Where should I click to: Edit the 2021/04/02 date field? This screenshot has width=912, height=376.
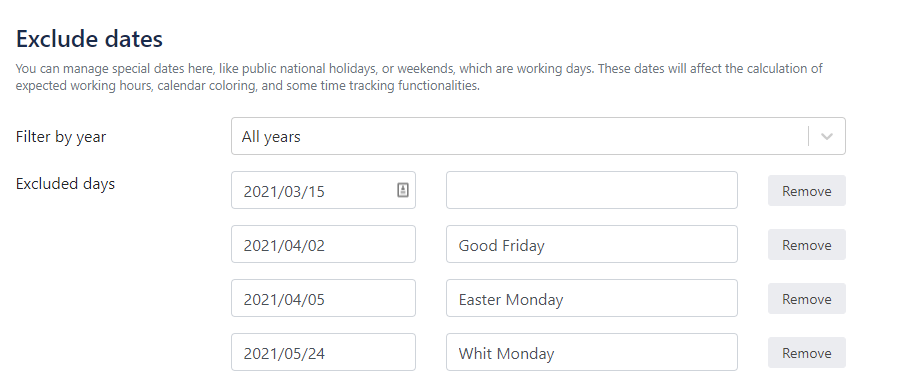(323, 244)
